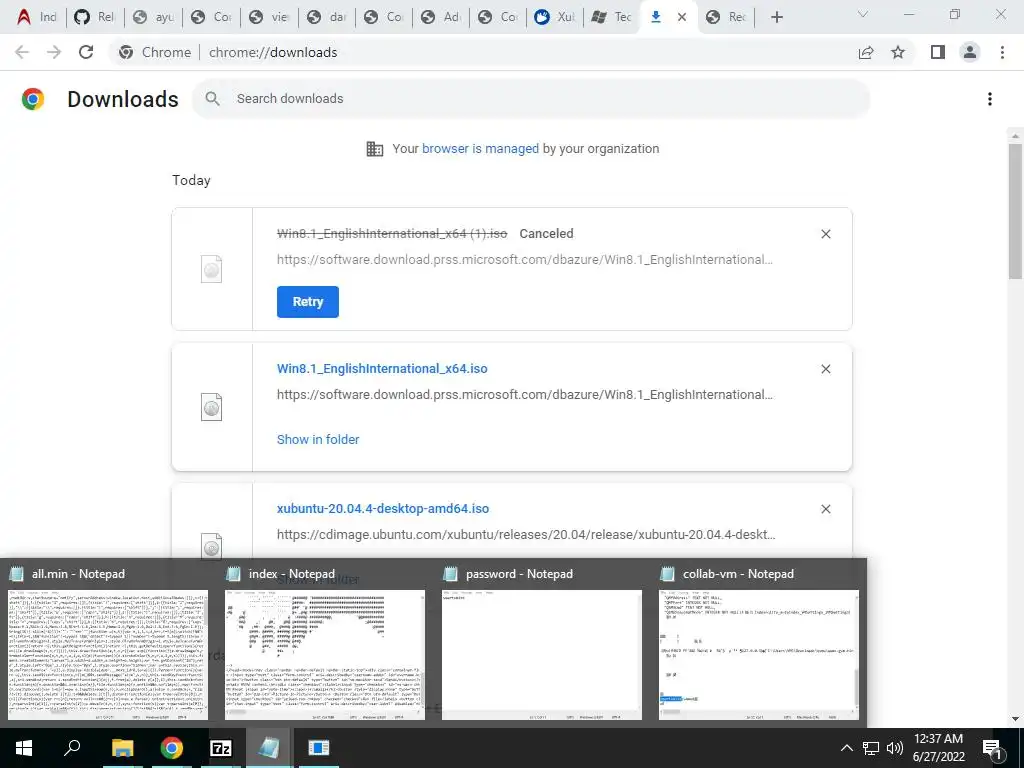This screenshot has width=1024, height=768.
Task: Show hidden system tray icons
Action: pyautogui.click(x=846, y=748)
